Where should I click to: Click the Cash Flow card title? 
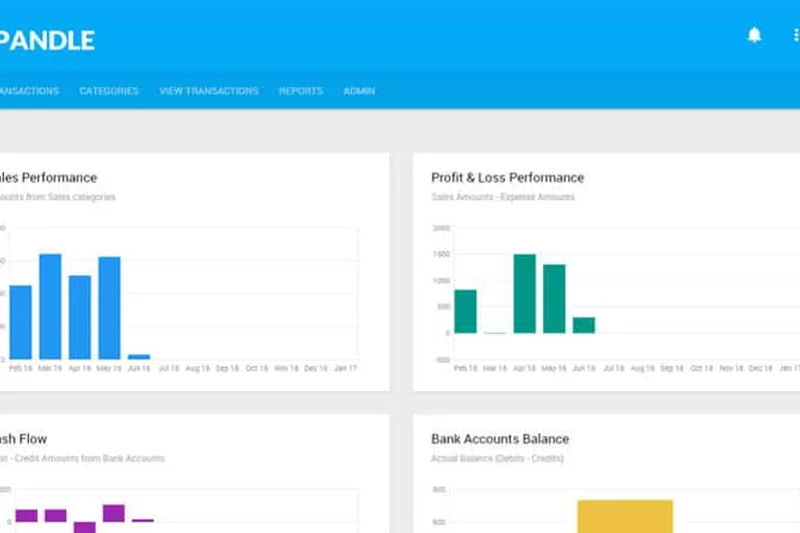coord(23,439)
